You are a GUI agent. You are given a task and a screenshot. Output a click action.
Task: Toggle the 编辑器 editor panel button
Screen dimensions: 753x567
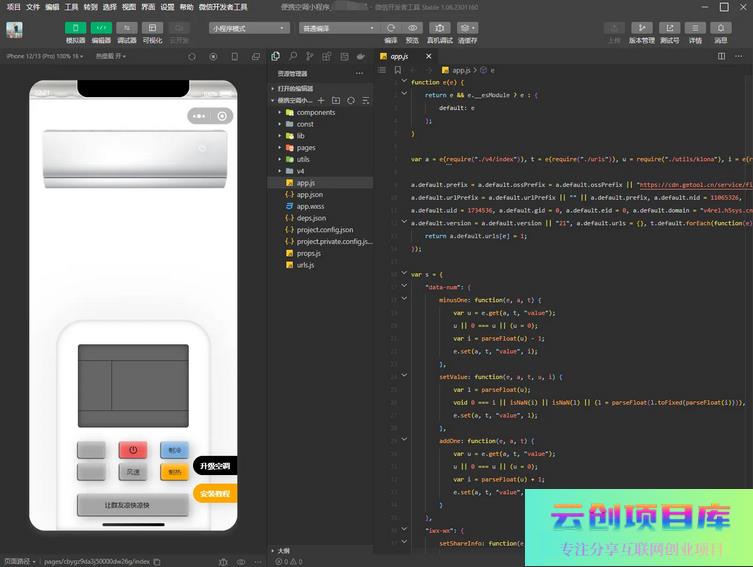point(101,28)
